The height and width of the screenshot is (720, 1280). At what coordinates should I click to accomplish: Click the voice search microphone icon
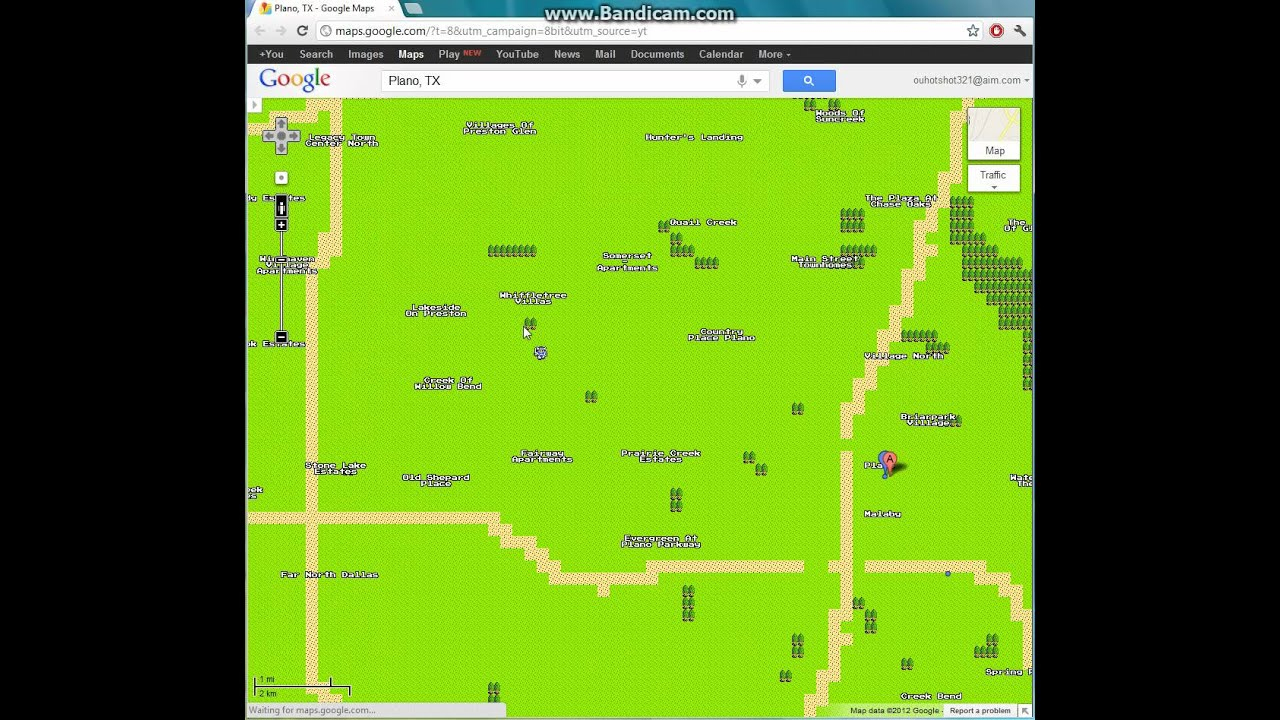[x=741, y=81]
